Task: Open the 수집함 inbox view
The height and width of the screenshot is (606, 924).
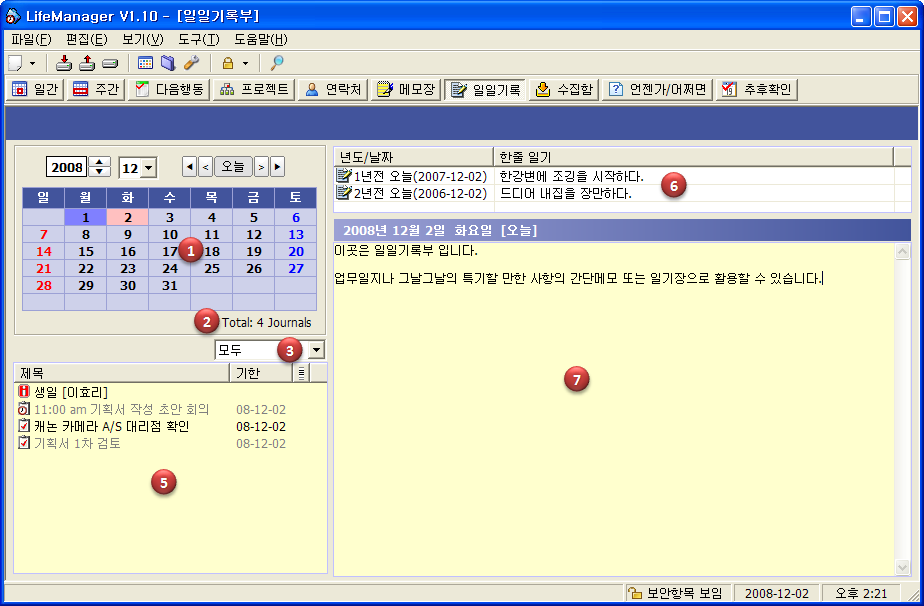Action: 565,90
